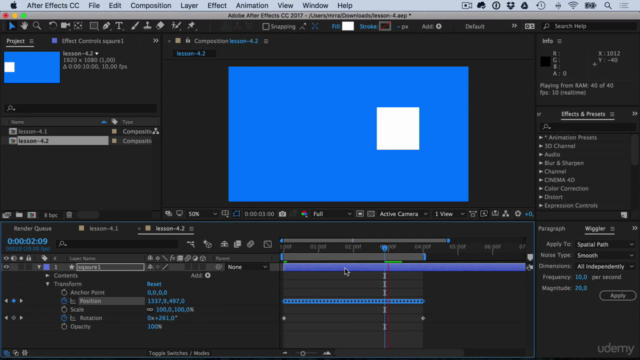640x360 pixels.
Task: Open the channel and color management icon
Action: pos(304,214)
